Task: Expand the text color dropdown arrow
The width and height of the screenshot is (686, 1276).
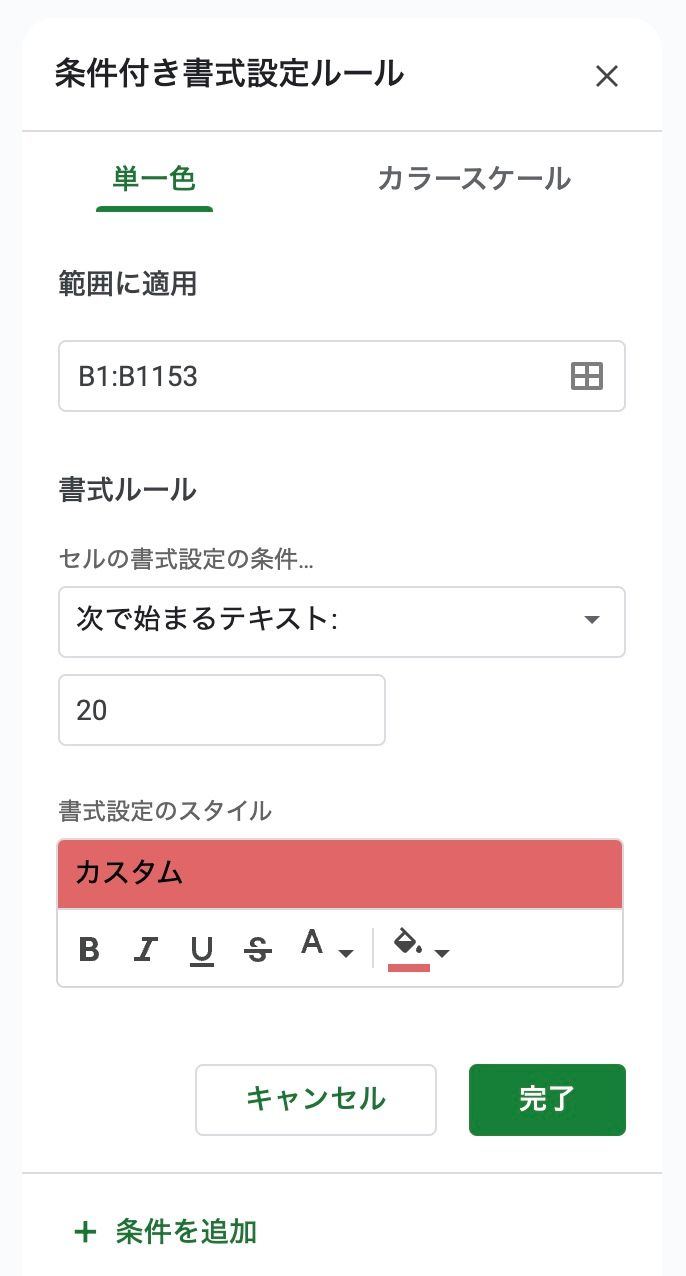Action: [346, 953]
